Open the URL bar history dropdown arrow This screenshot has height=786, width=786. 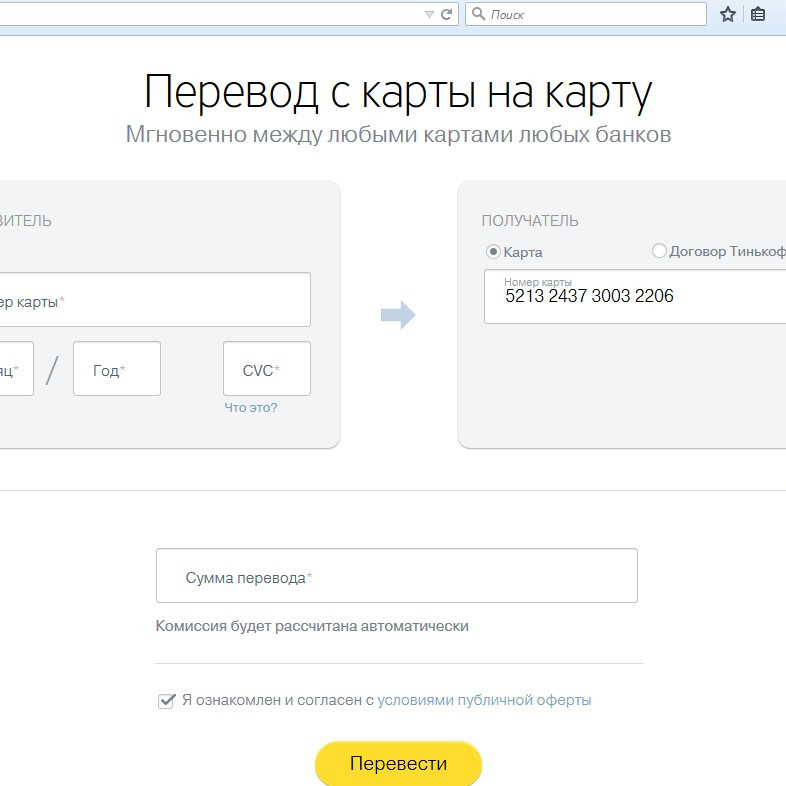click(x=429, y=15)
